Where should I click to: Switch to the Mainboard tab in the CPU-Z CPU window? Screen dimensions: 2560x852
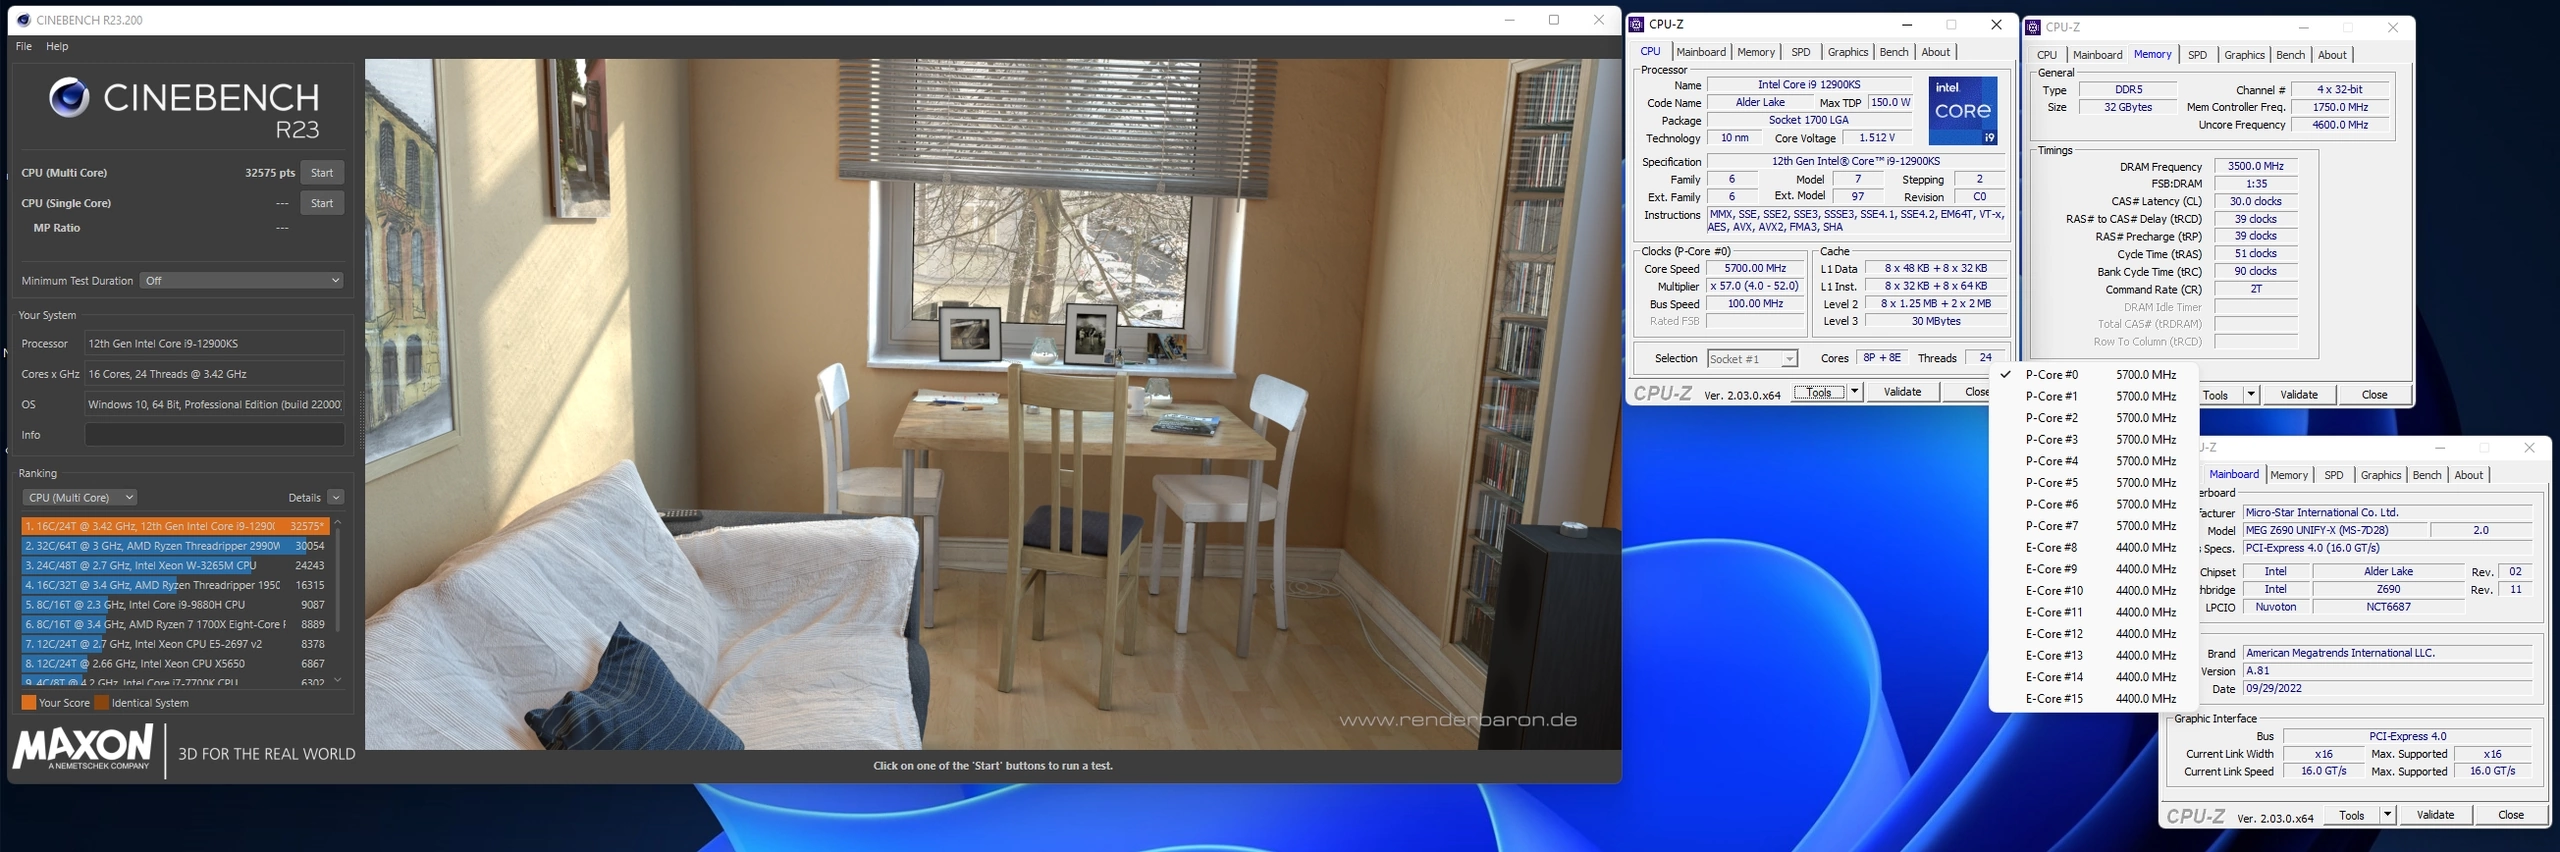tap(1701, 52)
